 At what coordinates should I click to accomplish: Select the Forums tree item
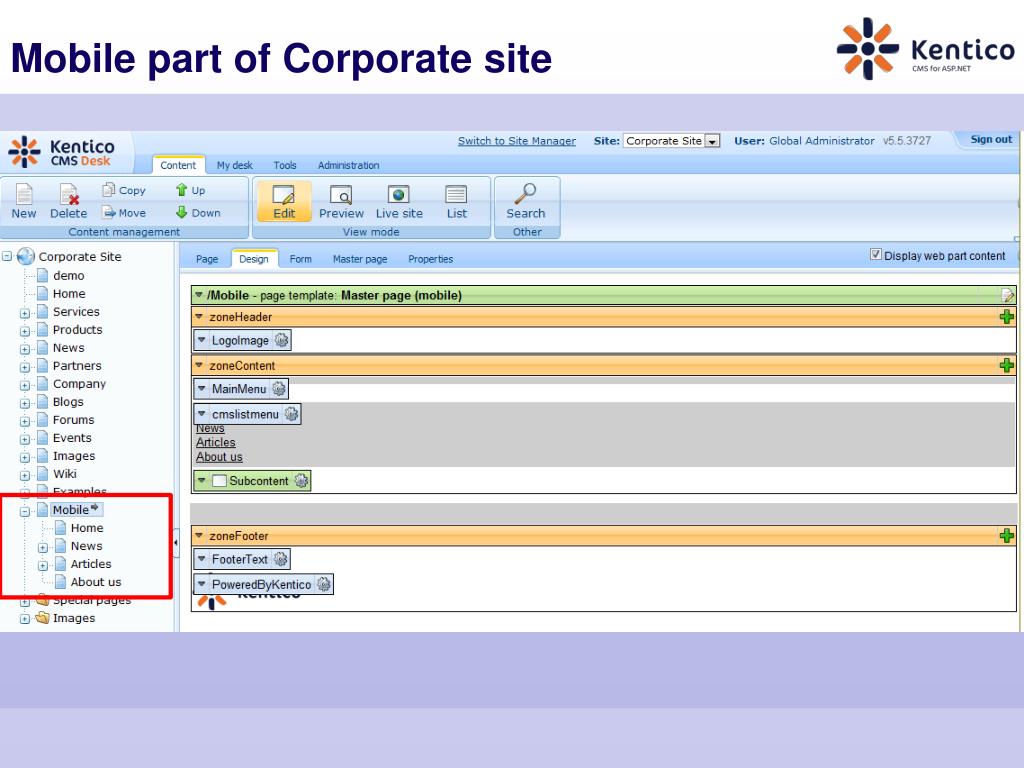click(73, 419)
